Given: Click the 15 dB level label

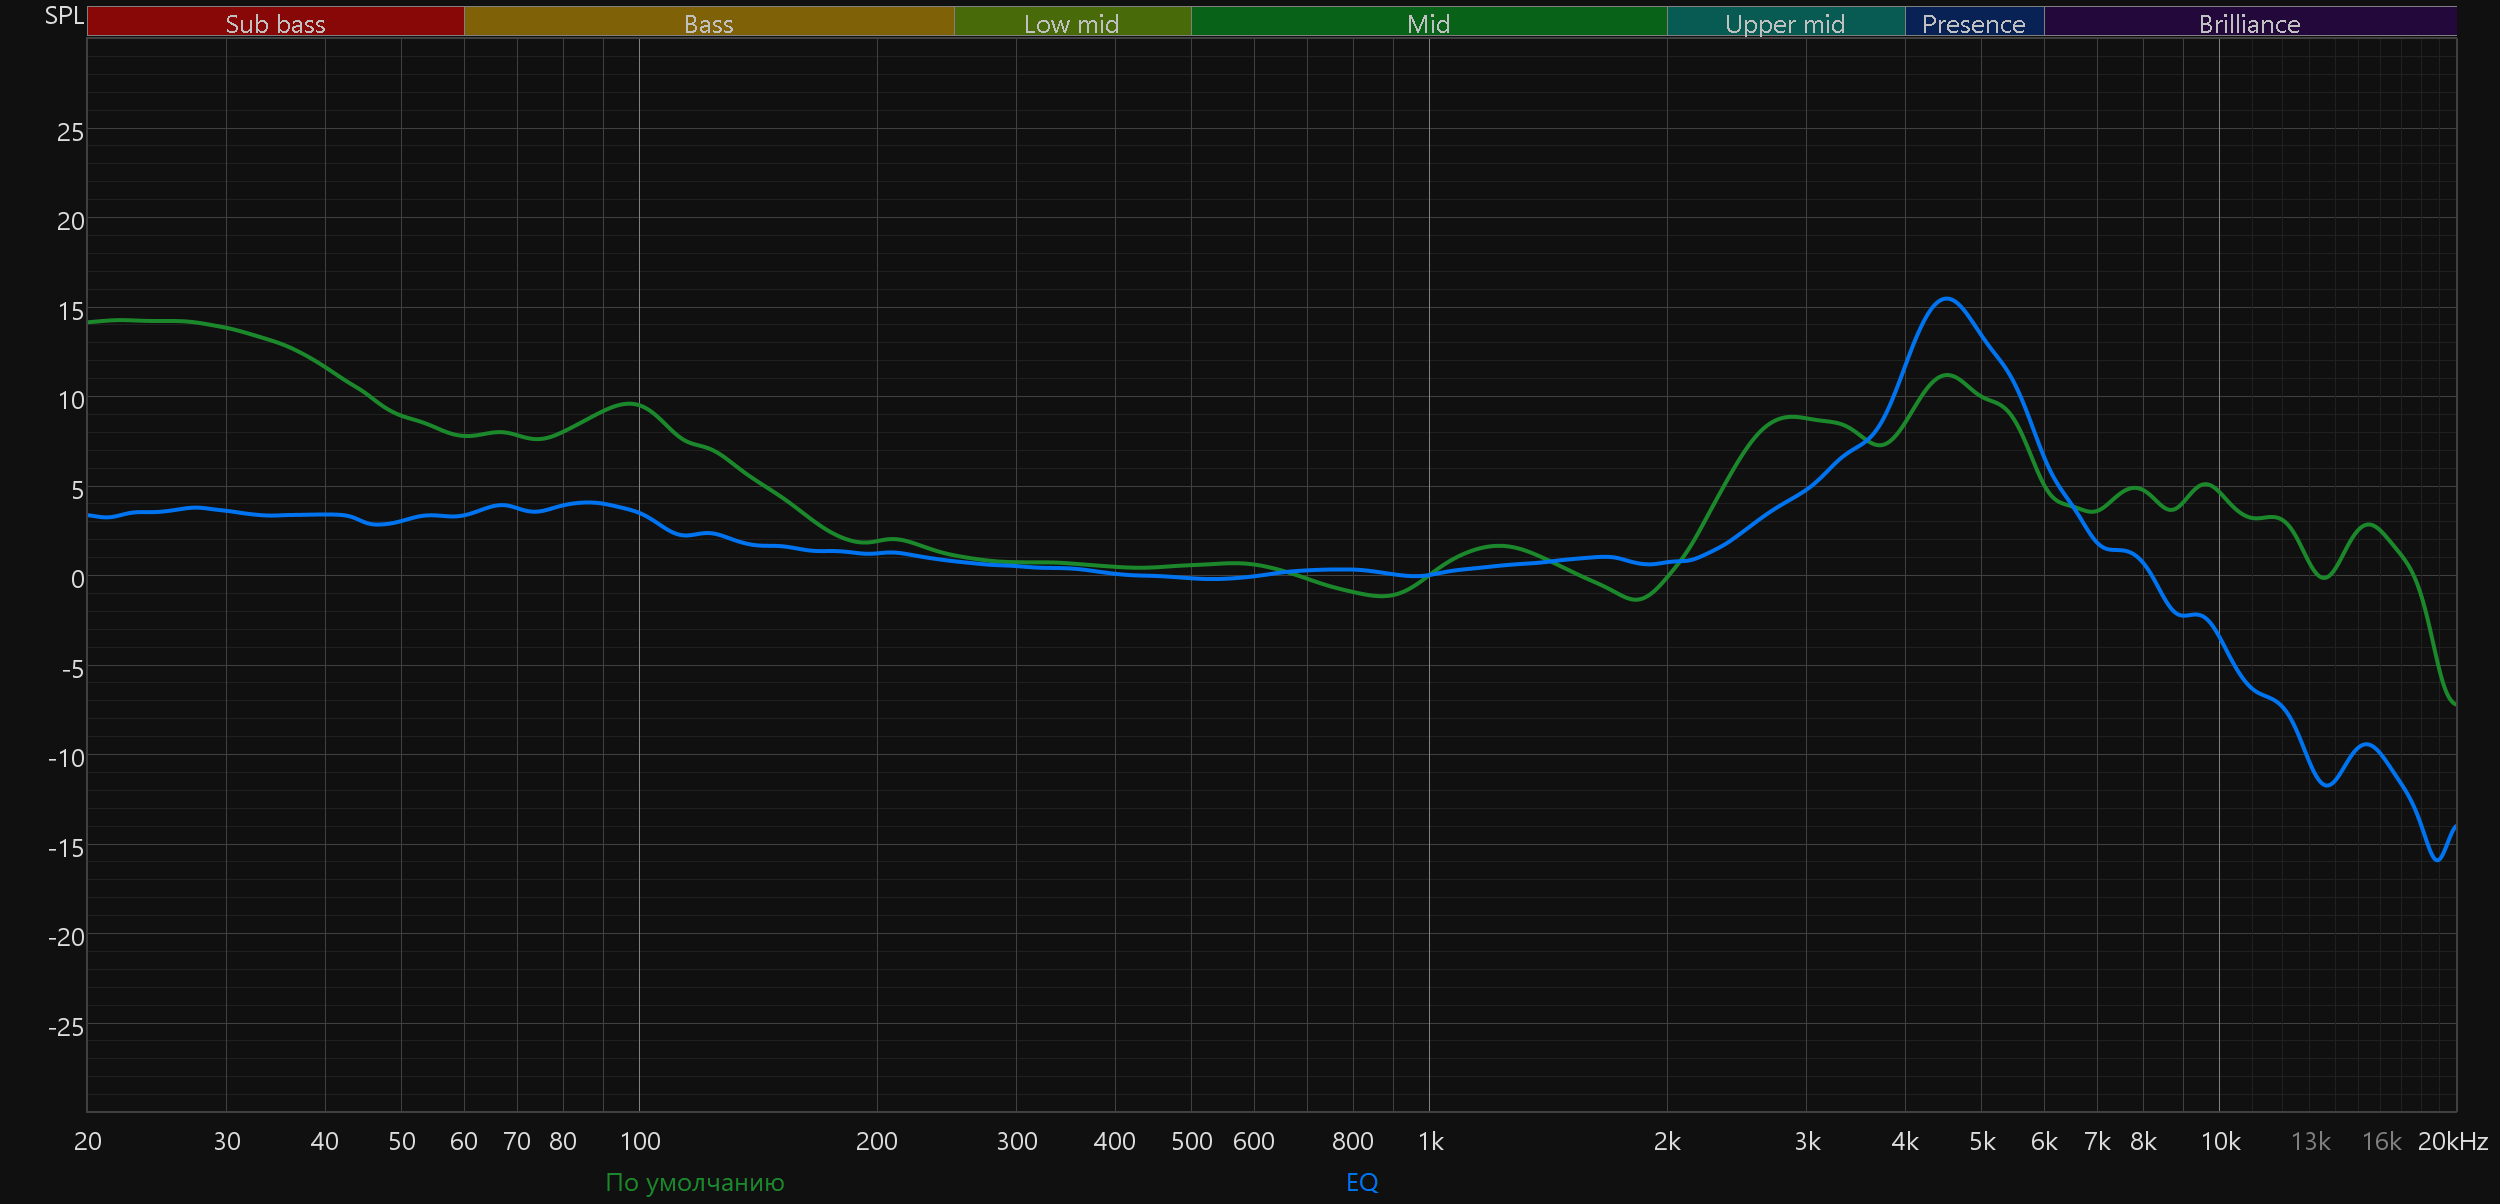Looking at the screenshot, I should coord(70,311).
